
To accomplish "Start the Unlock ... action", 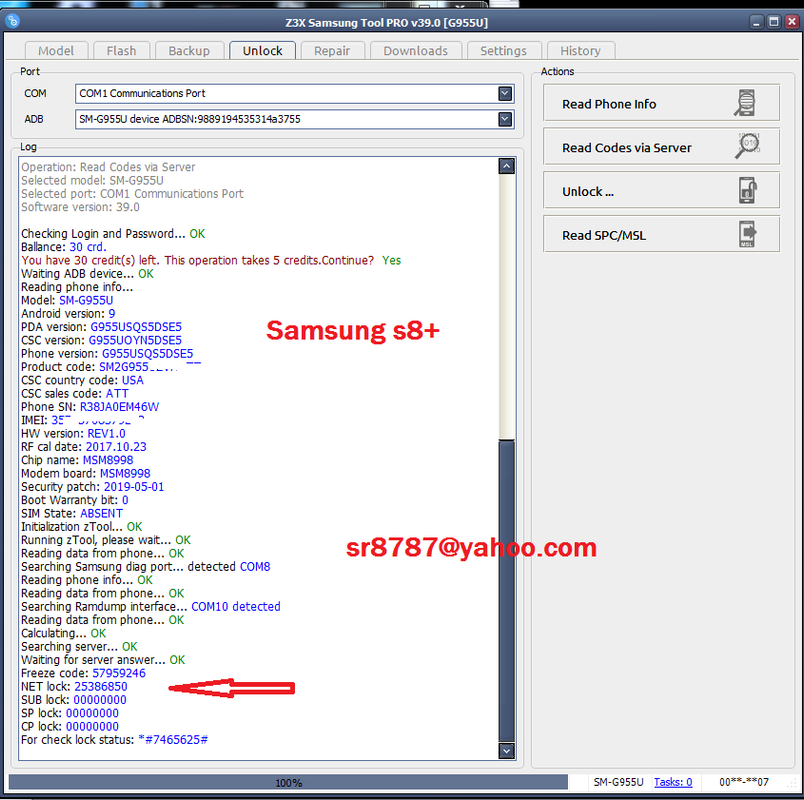I will tap(661, 191).
